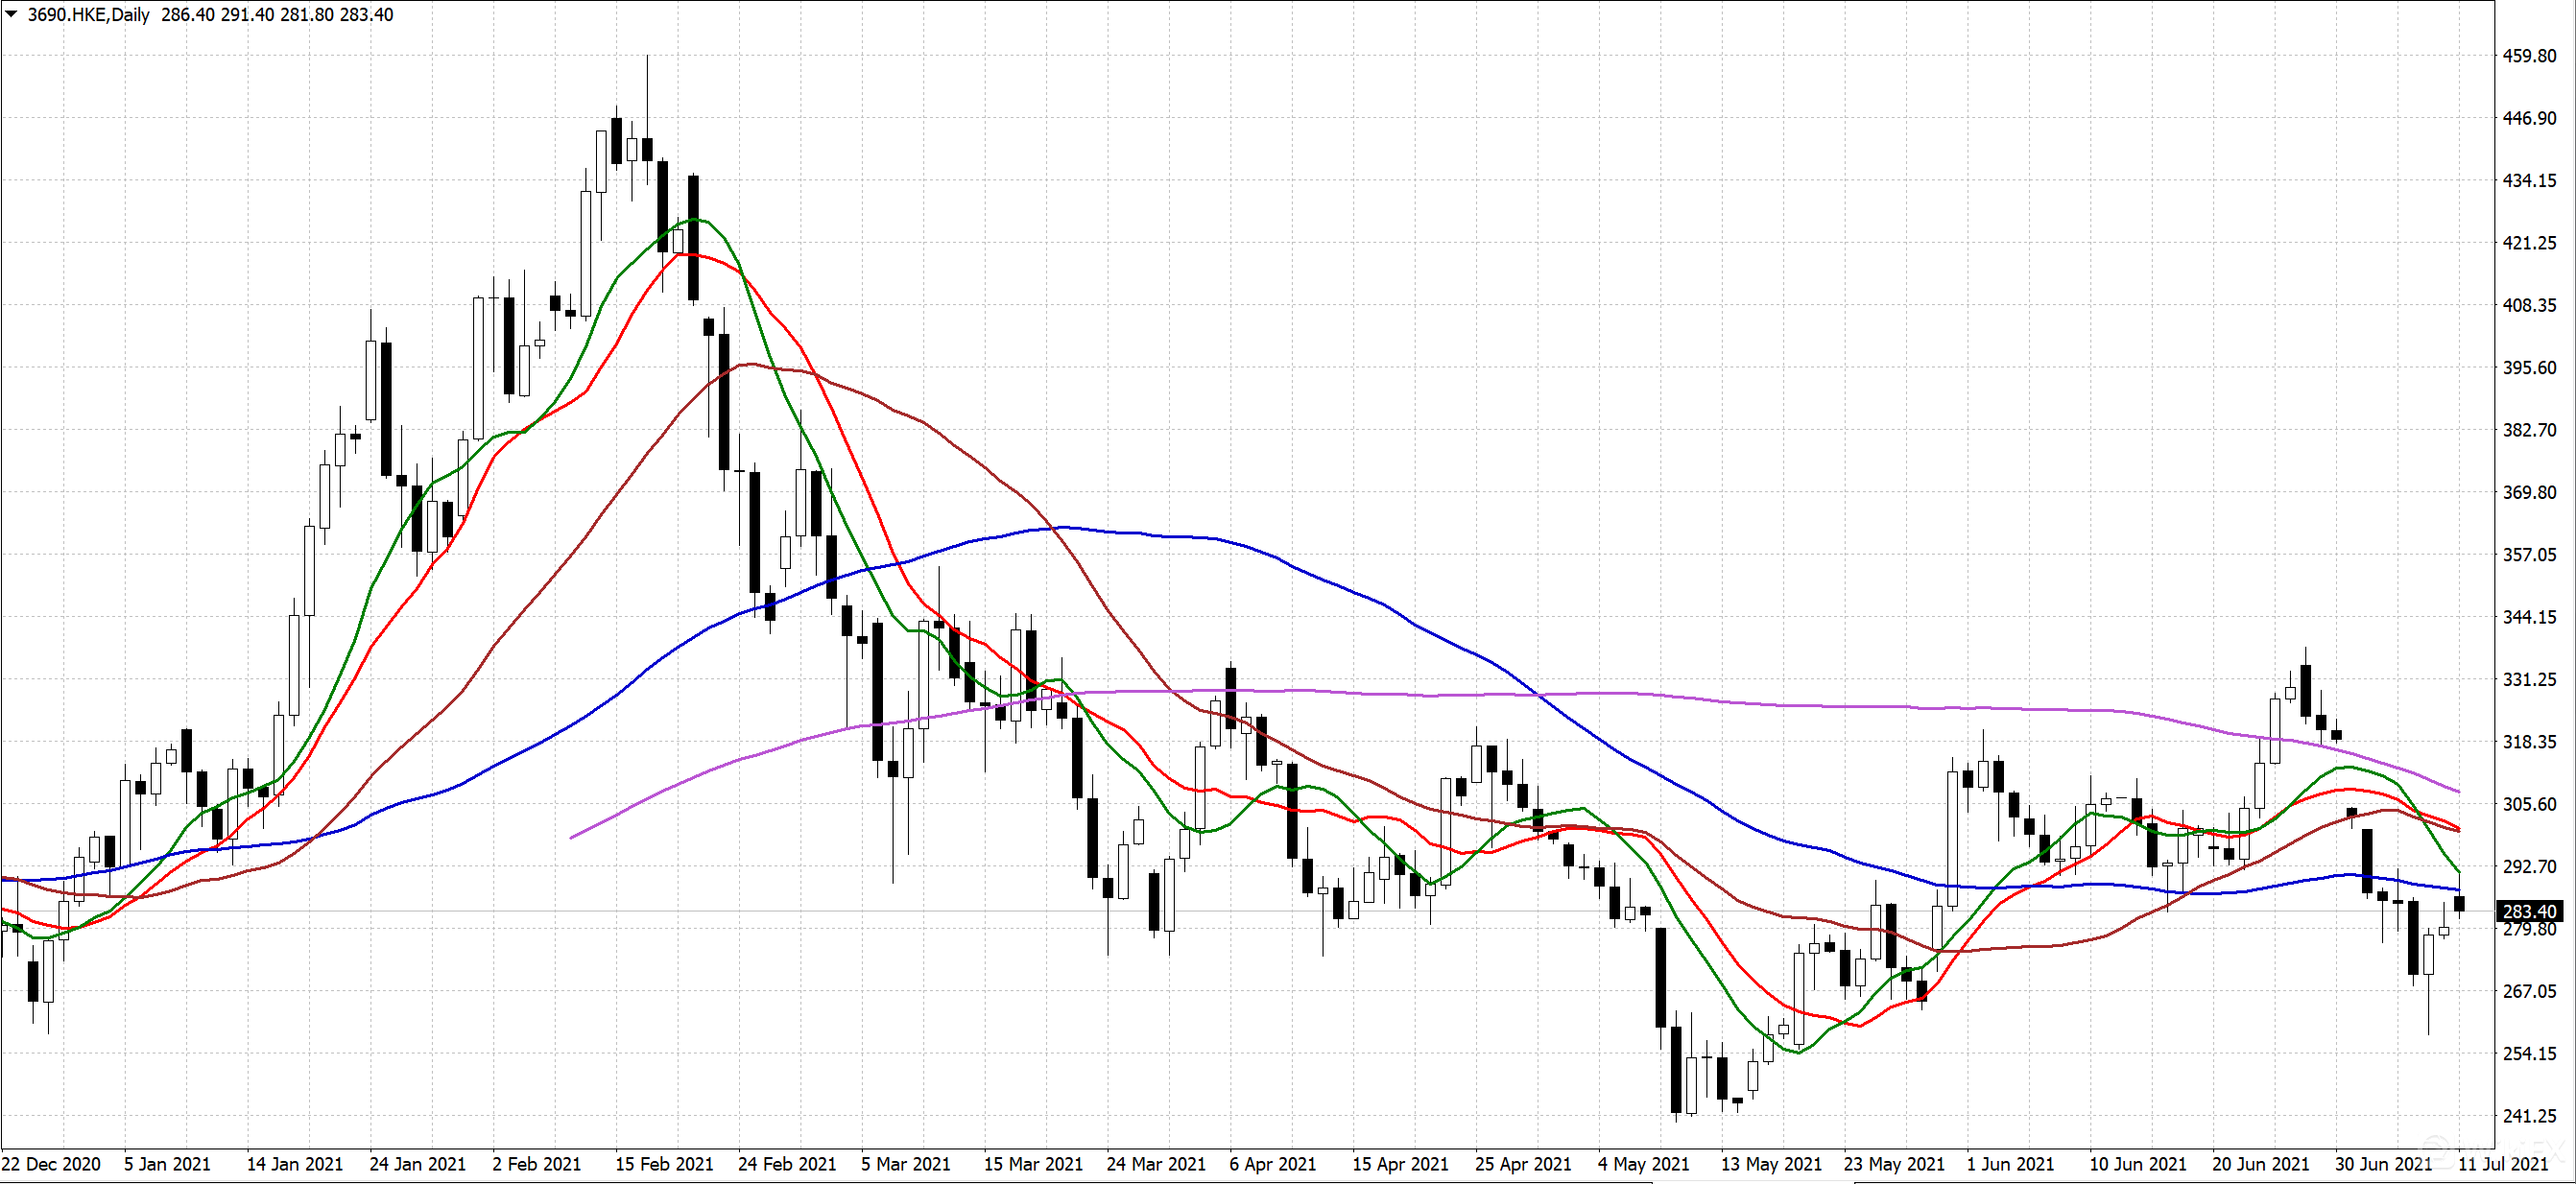Select the purple moving average's left starting point
The image size is (2576, 1184).
point(571,837)
